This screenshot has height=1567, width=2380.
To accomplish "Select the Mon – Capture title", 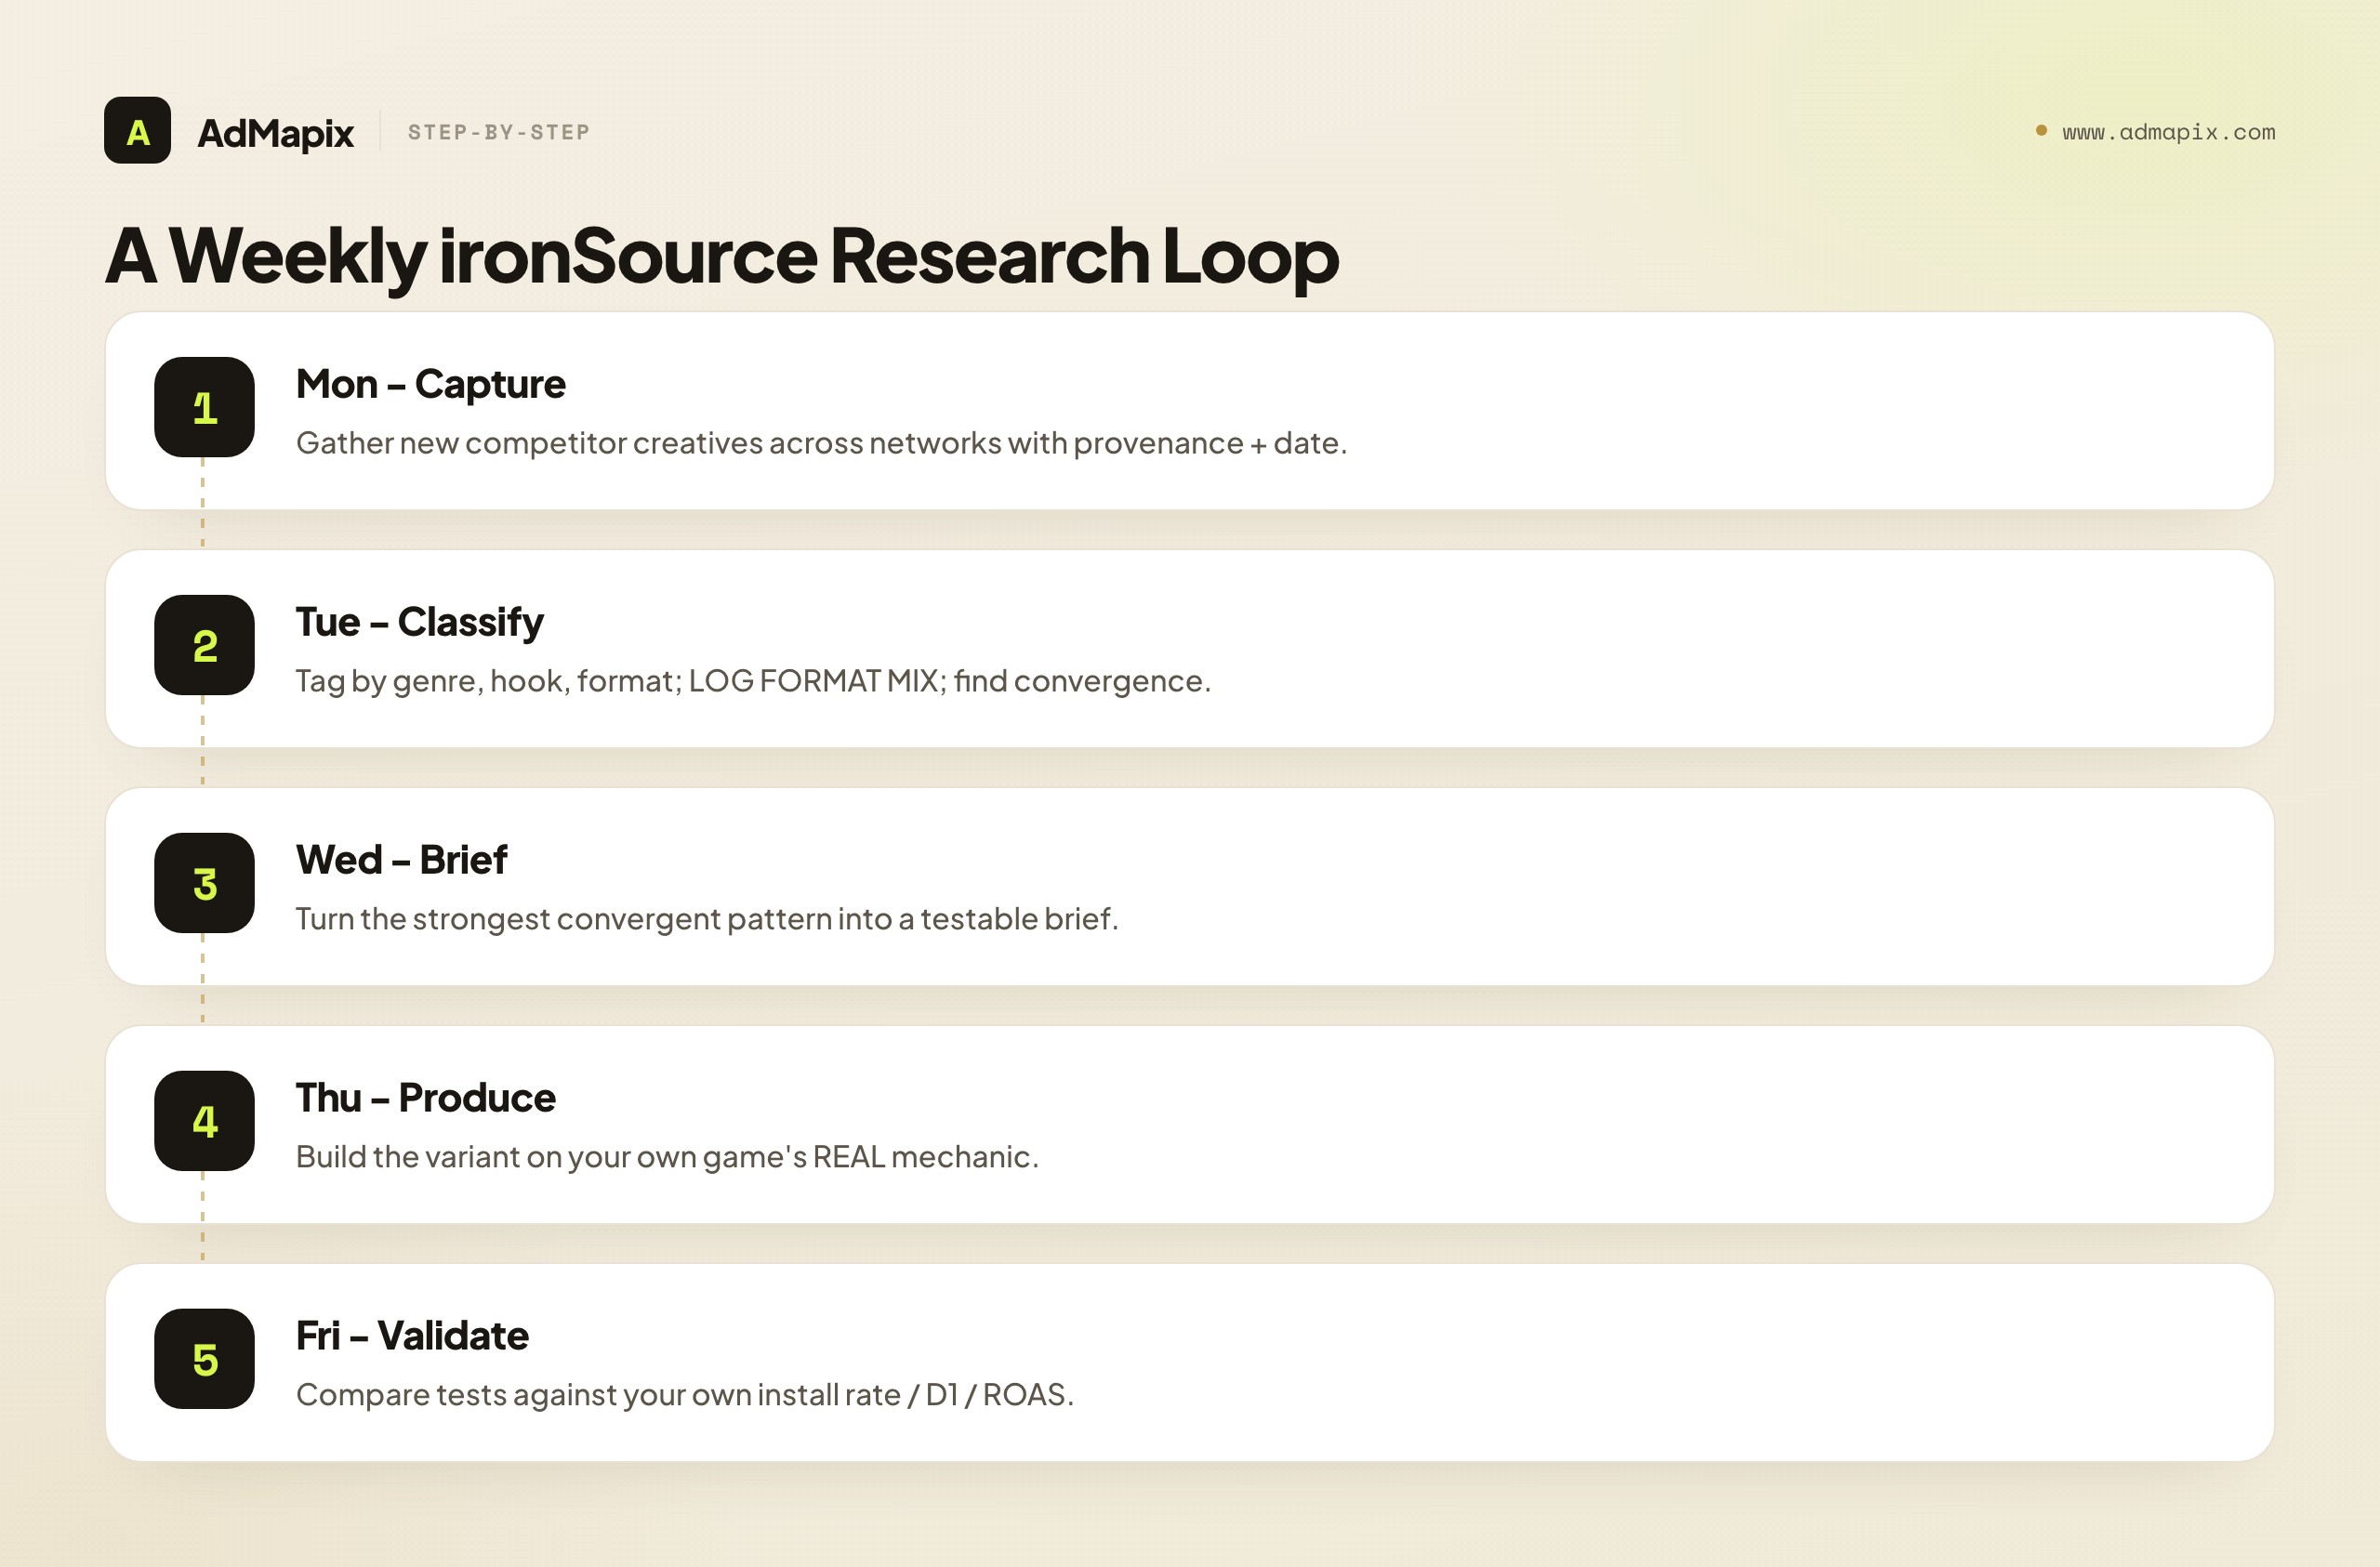I will click(431, 385).
